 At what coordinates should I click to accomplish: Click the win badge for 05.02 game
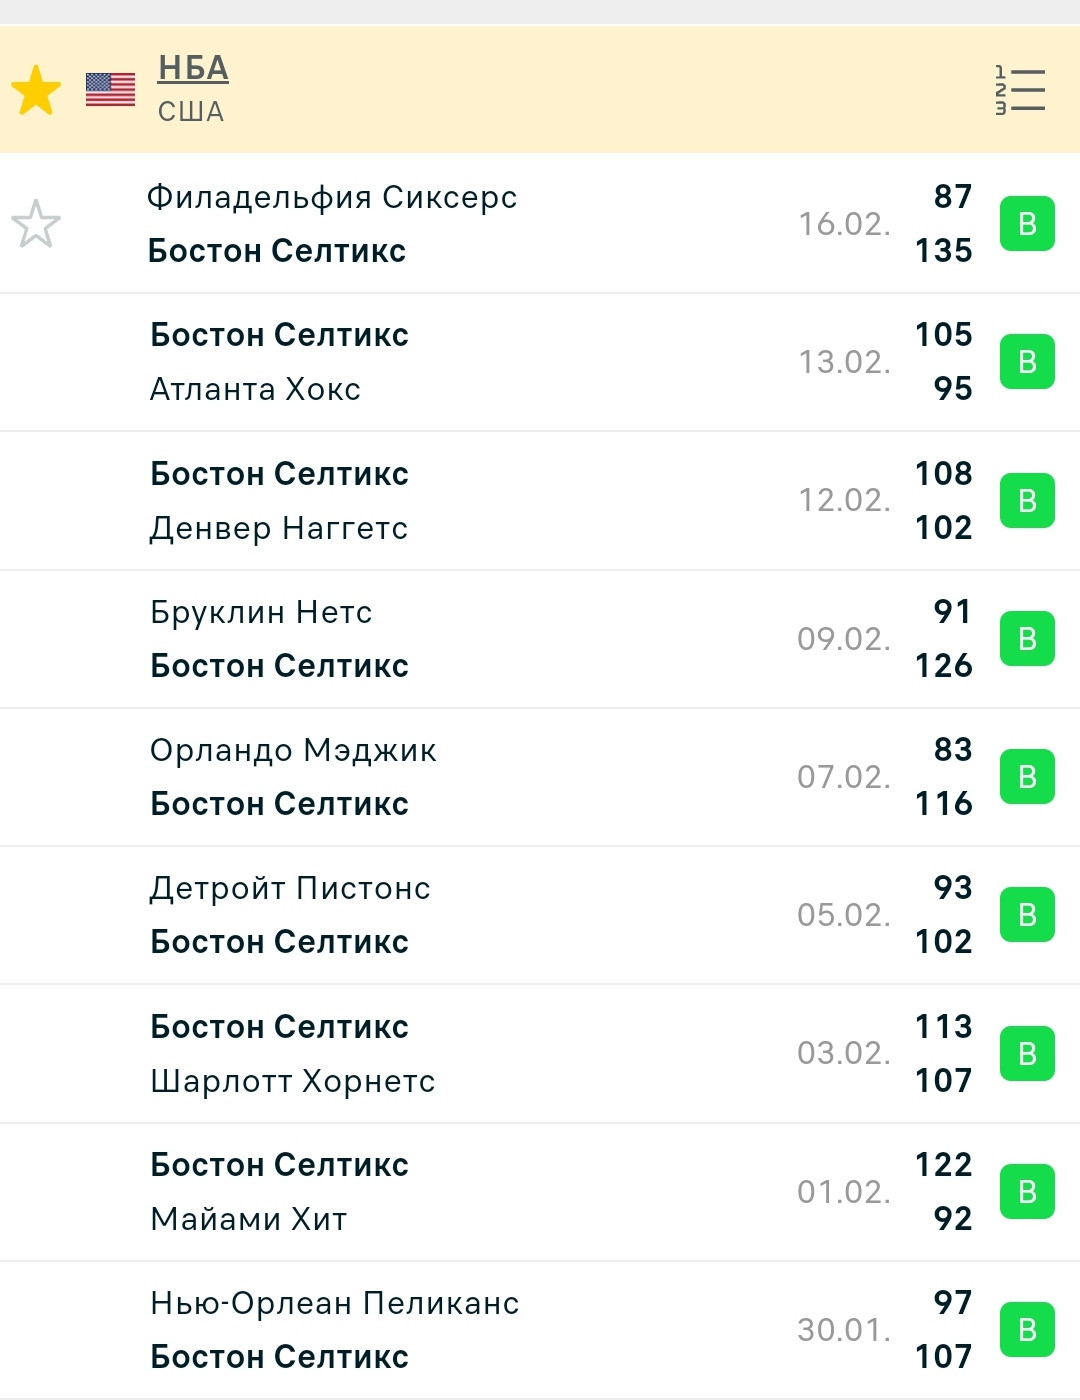coord(1027,915)
